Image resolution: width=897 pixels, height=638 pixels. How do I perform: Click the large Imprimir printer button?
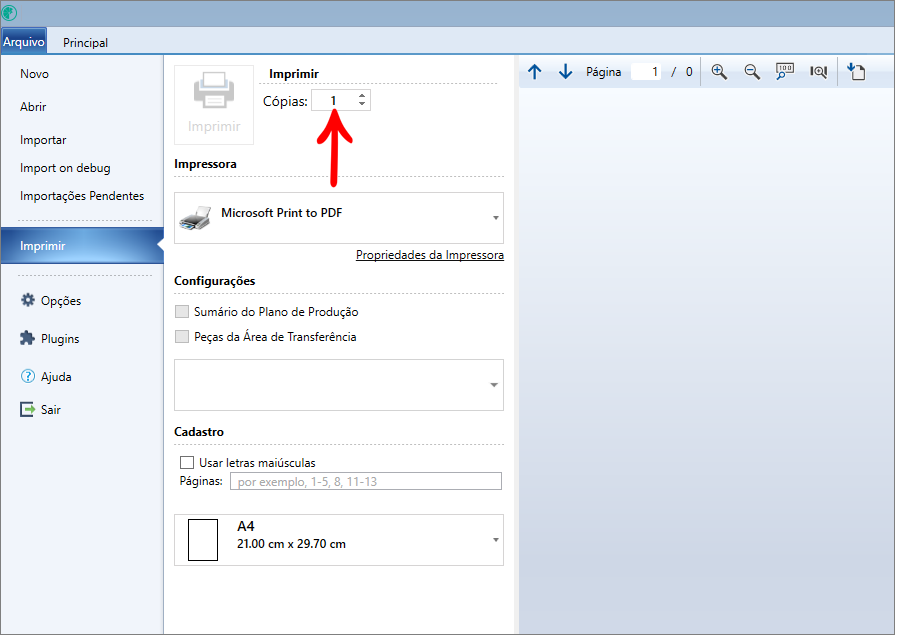pyautogui.click(x=214, y=105)
